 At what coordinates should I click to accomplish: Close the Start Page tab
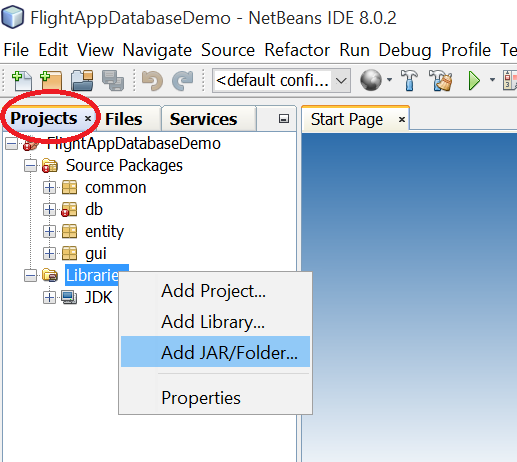(402, 119)
